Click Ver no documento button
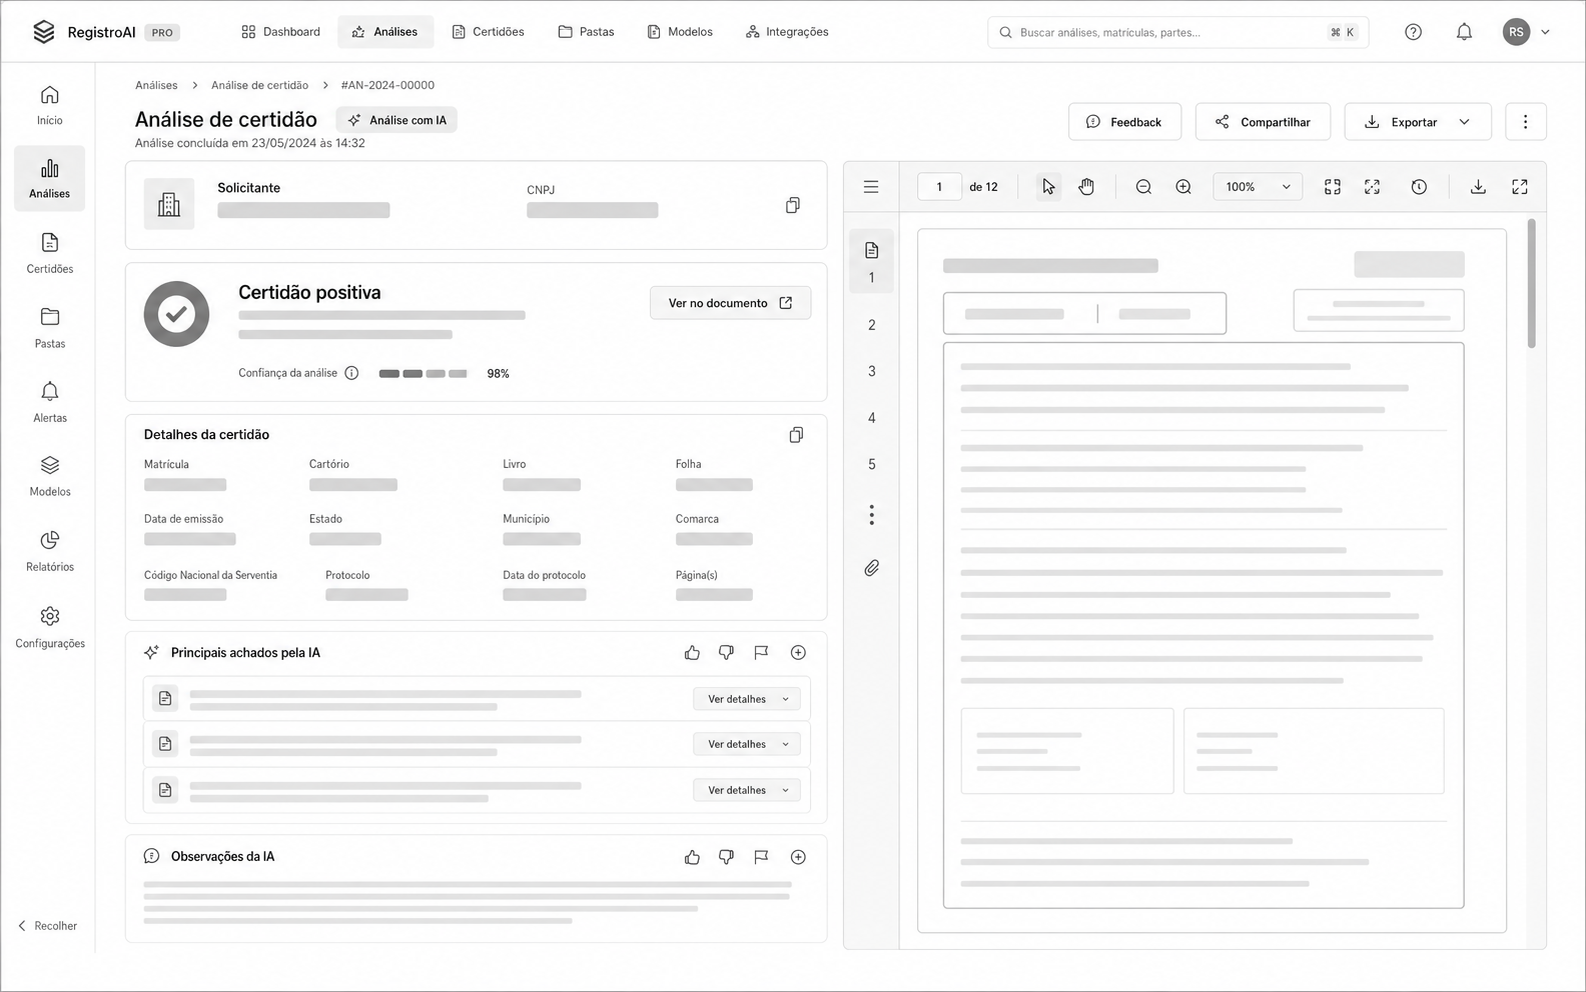The image size is (1586, 992). [730, 303]
